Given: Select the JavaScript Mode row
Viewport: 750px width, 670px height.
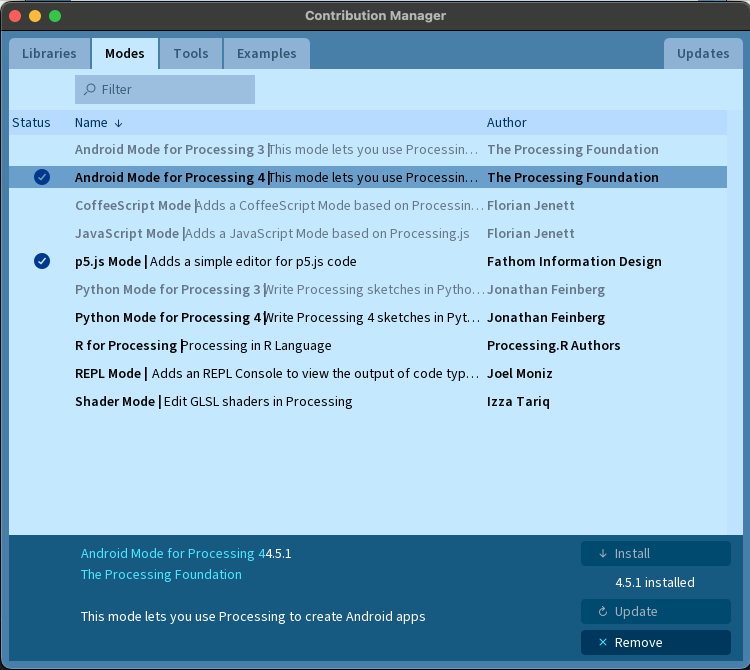Looking at the screenshot, I should point(368,233).
